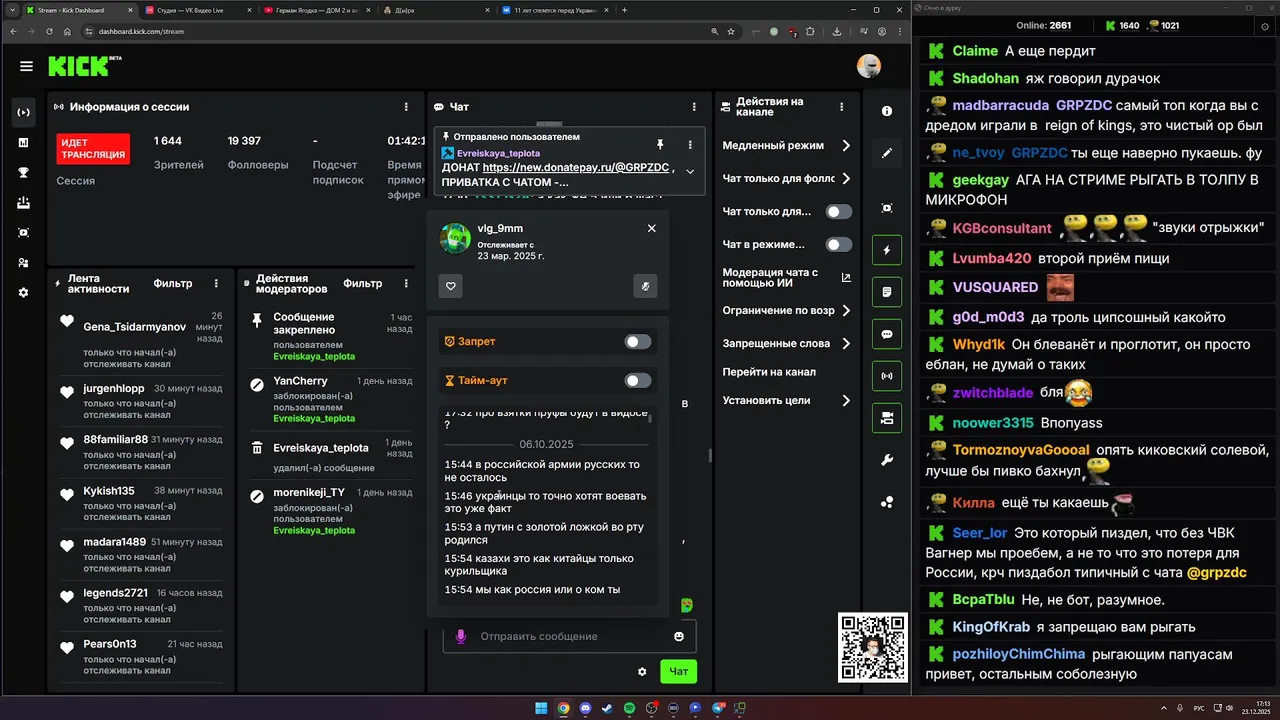Select the Stream icon in the left sidebar
This screenshot has height=720, width=1280.
pyautogui.click(x=24, y=112)
